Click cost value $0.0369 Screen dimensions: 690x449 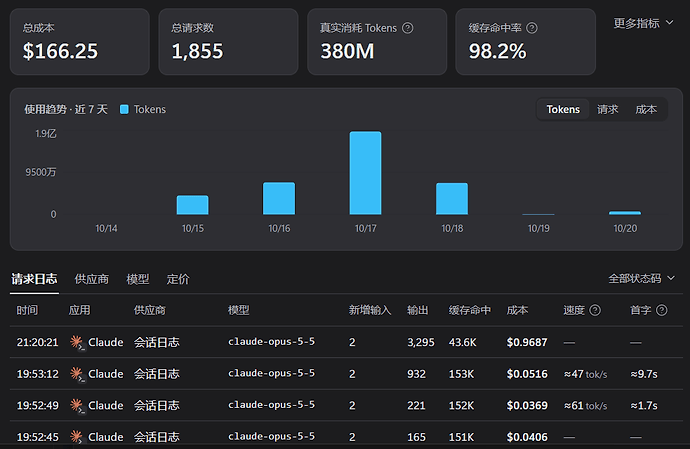tap(527, 405)
